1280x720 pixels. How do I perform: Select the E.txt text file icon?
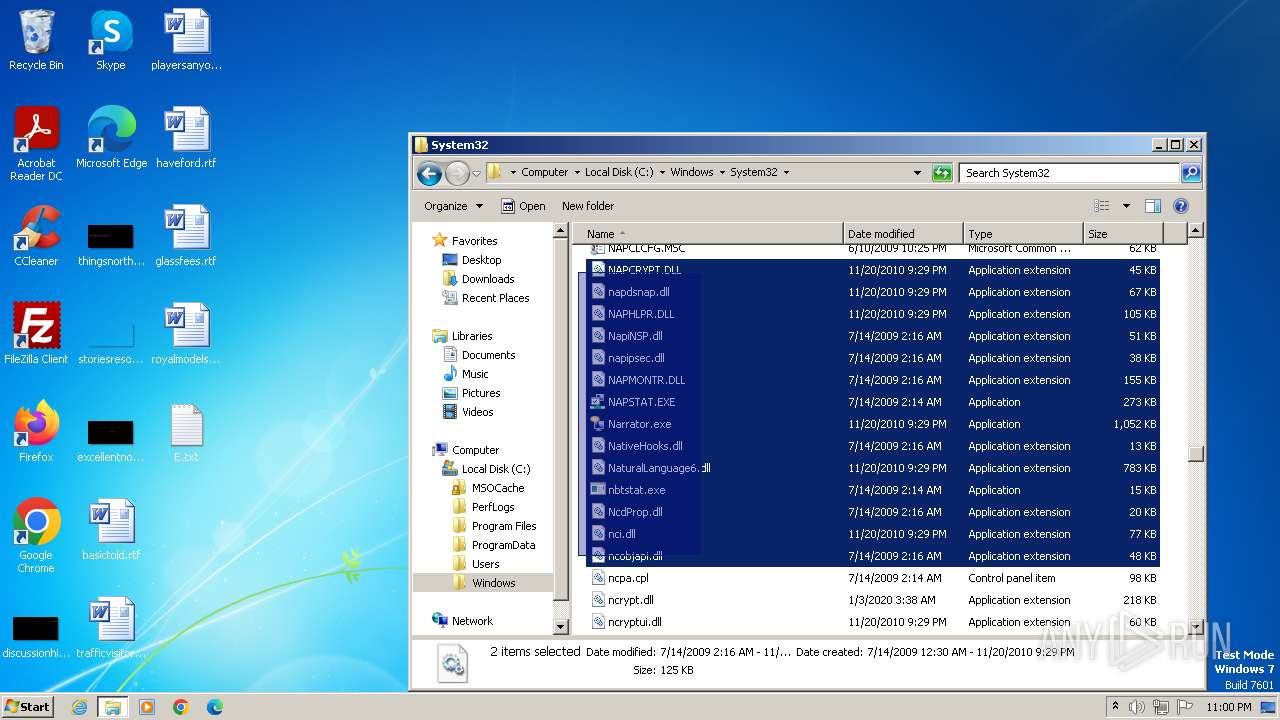186,432
